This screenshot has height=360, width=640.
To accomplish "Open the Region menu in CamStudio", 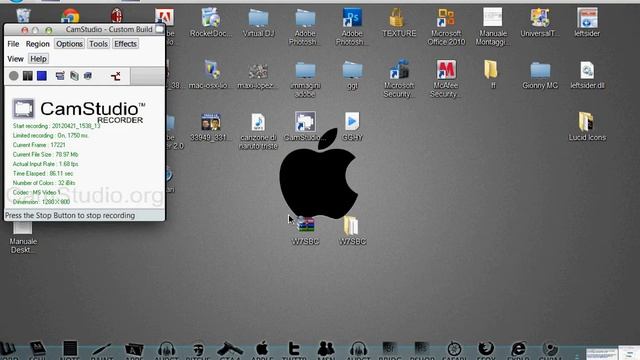I will [x=38, y=44].
